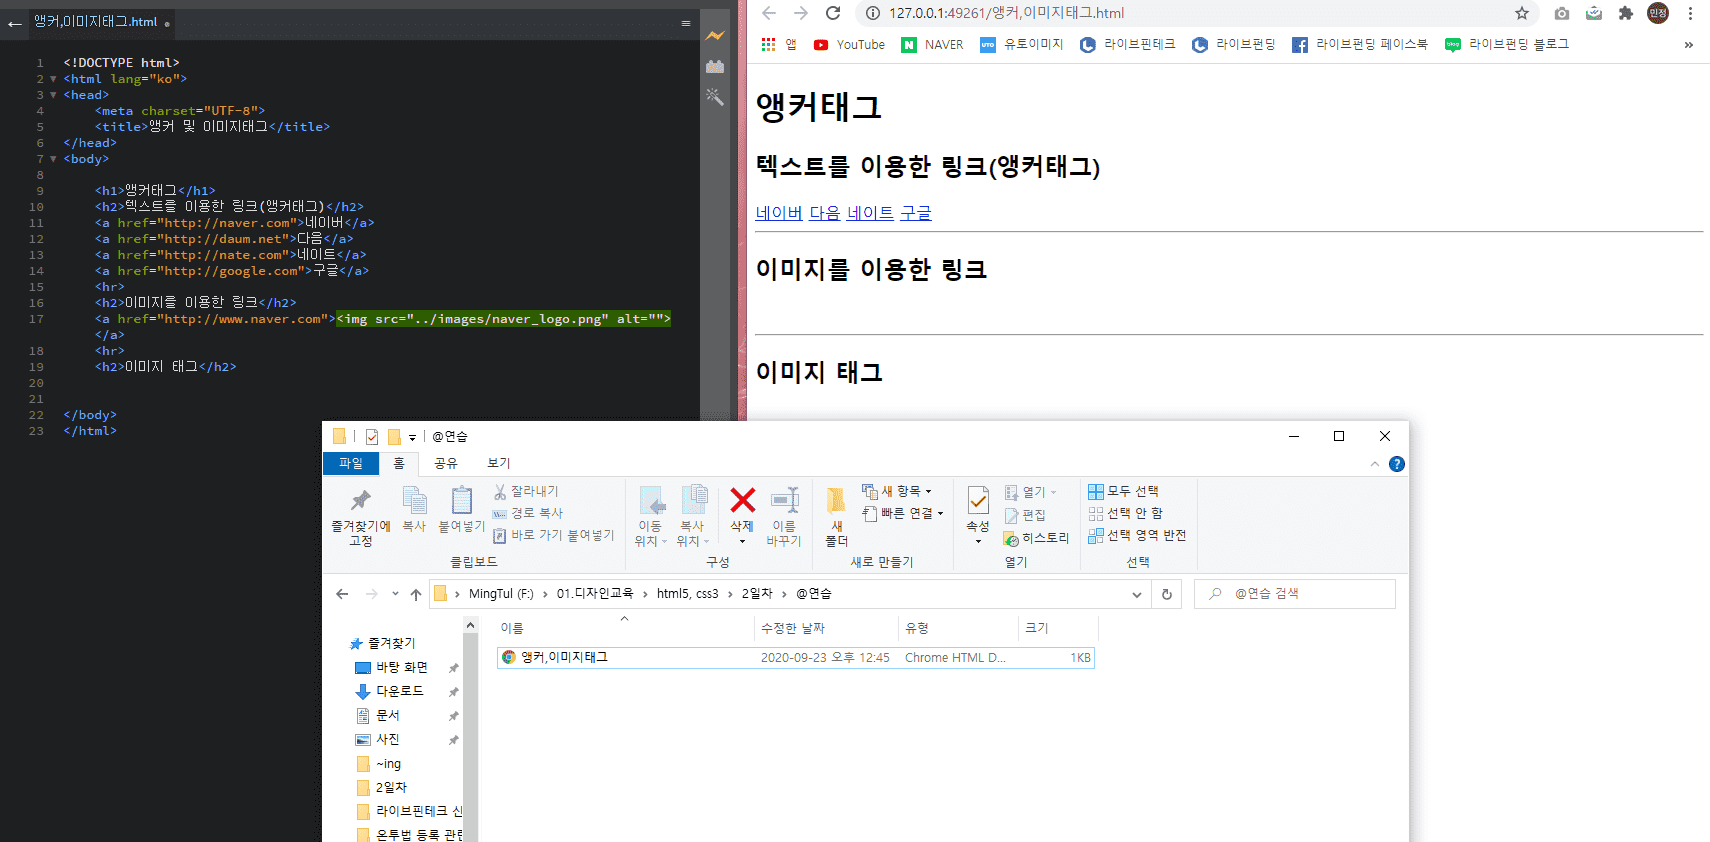The height and width of the screenshot is (842, 1710).
Task: Click the red X 삭제 delete icon
Action: [742, 499]
